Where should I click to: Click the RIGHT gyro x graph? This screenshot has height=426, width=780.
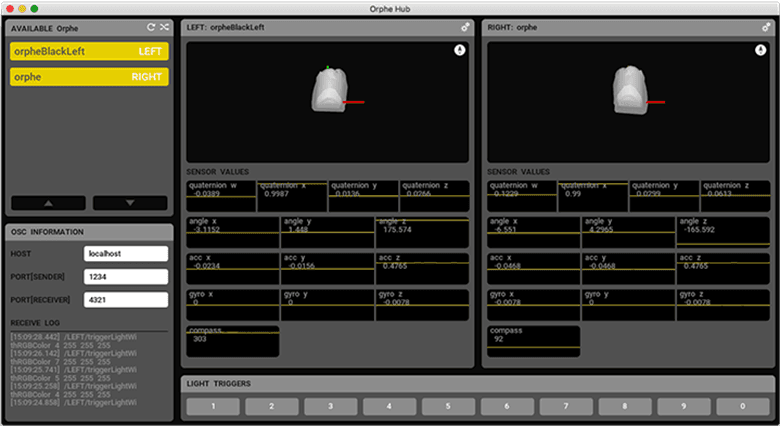point(534,305)
